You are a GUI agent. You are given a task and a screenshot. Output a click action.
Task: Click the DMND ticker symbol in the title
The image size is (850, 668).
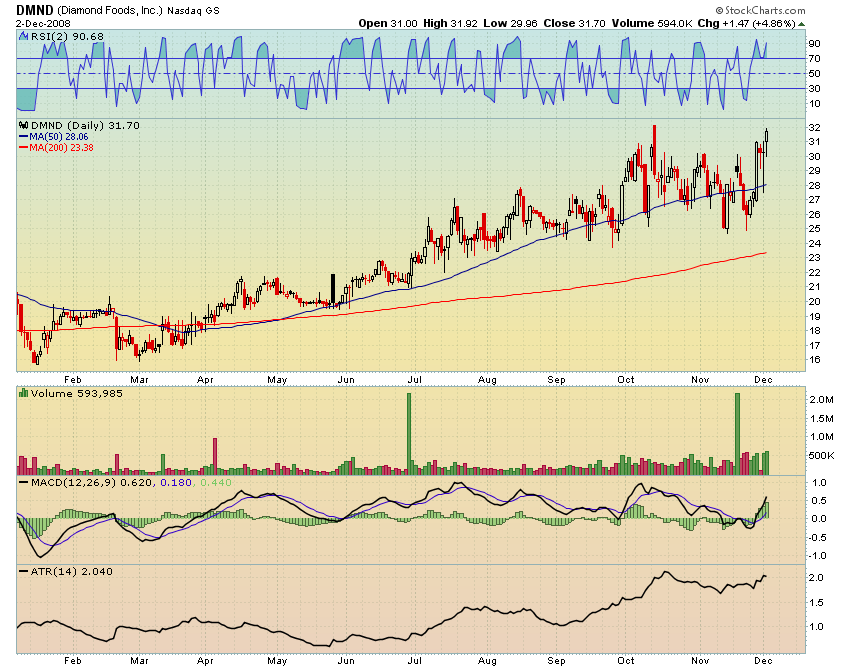click(x=35, y=10)
